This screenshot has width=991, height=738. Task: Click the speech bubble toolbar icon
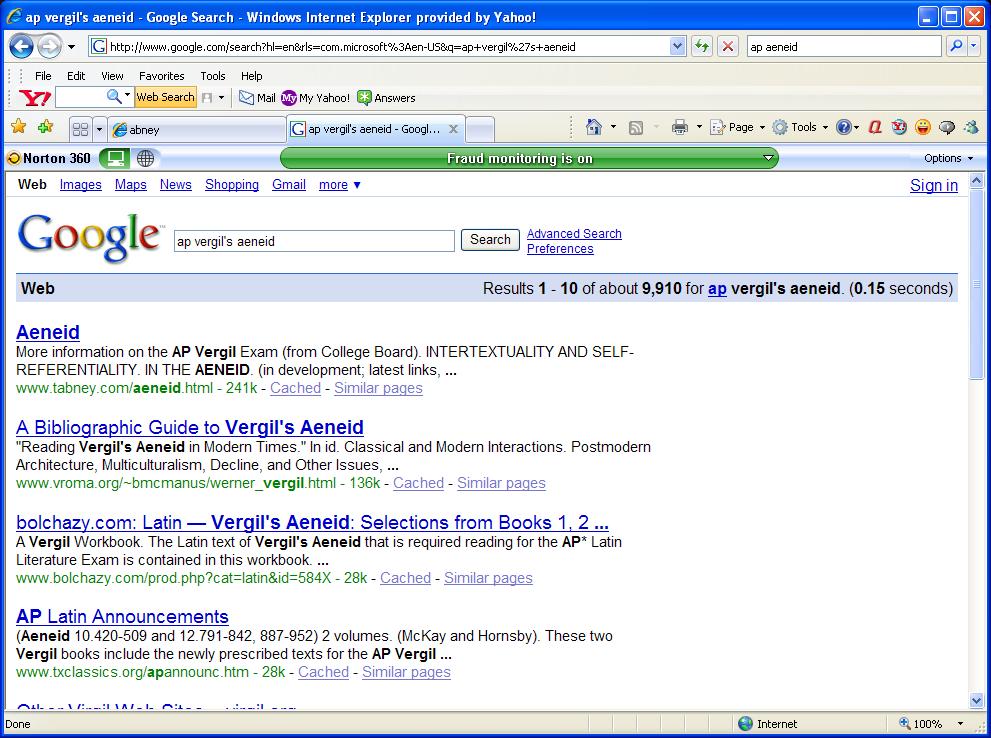947,128
